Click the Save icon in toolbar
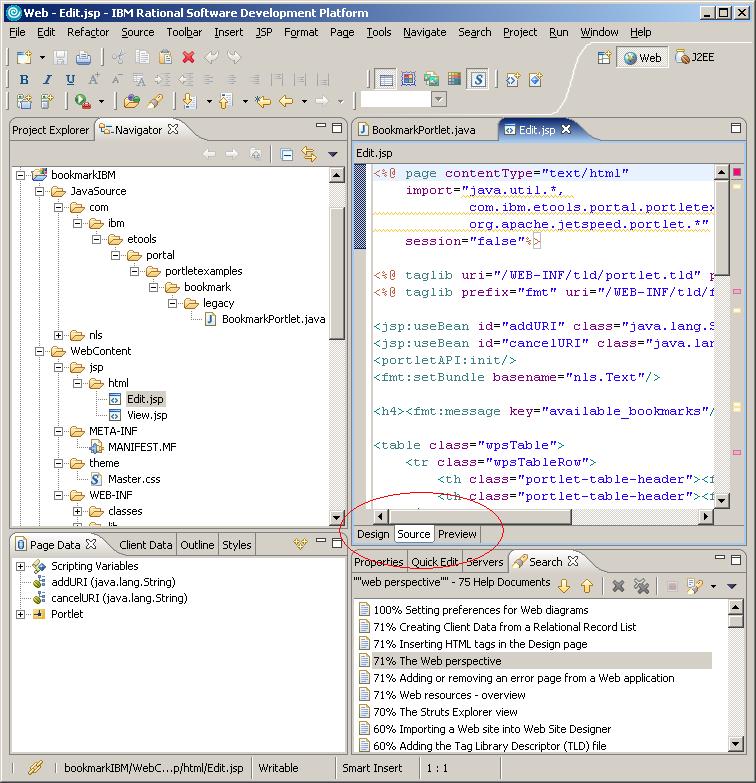The width and height of the screenshot is (756, 783). point(60,57)
